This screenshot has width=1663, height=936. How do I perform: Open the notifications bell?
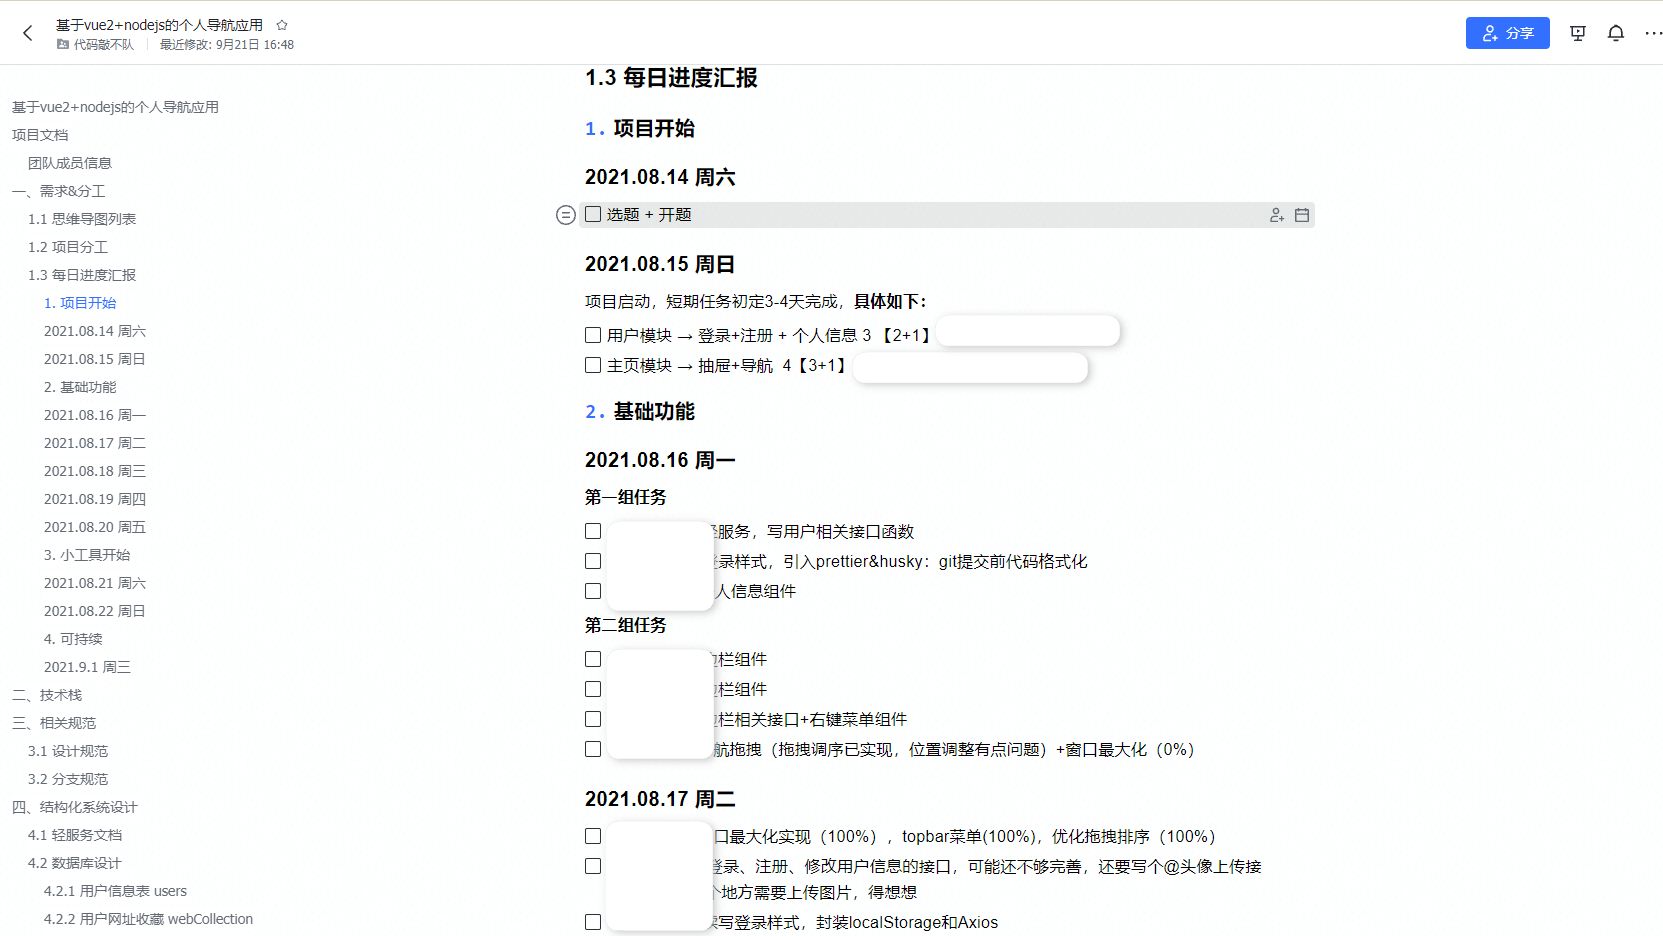coord(1616,33)
